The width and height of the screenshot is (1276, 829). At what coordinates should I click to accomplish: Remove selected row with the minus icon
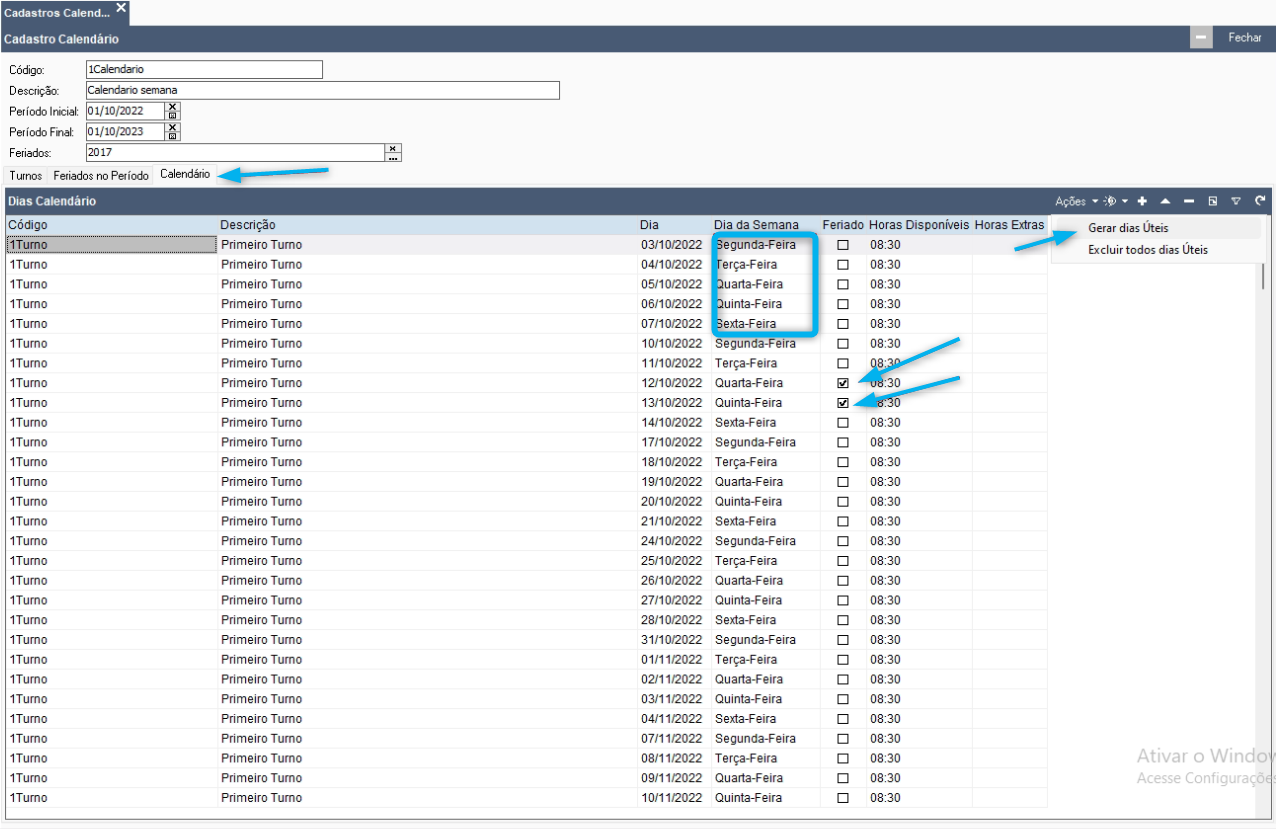(1189, 201)
